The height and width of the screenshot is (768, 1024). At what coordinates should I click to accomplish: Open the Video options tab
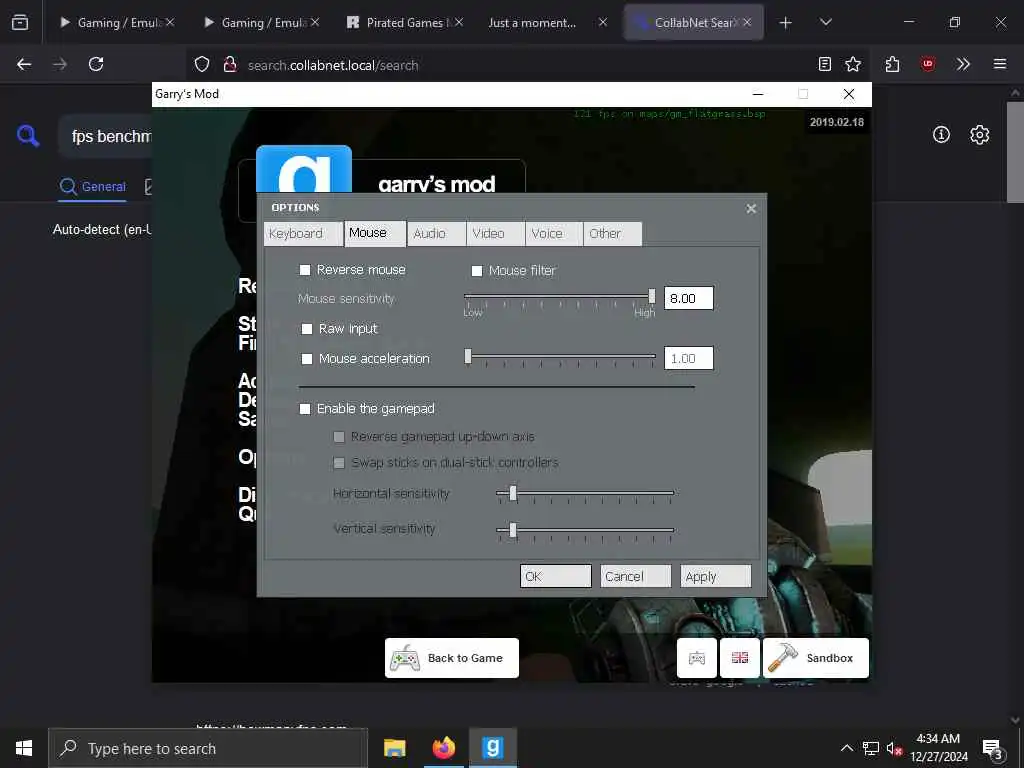(495, 234)
